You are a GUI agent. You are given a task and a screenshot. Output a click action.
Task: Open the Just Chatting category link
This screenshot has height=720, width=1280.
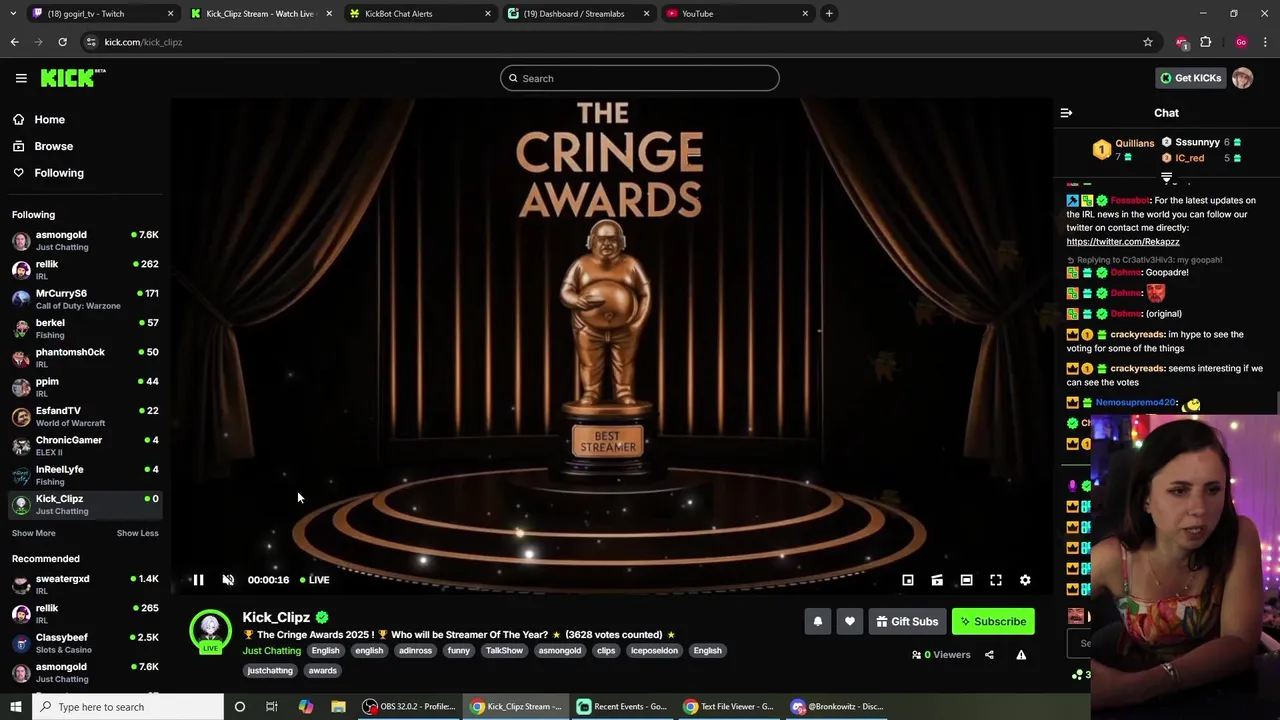tap(271, 651)
